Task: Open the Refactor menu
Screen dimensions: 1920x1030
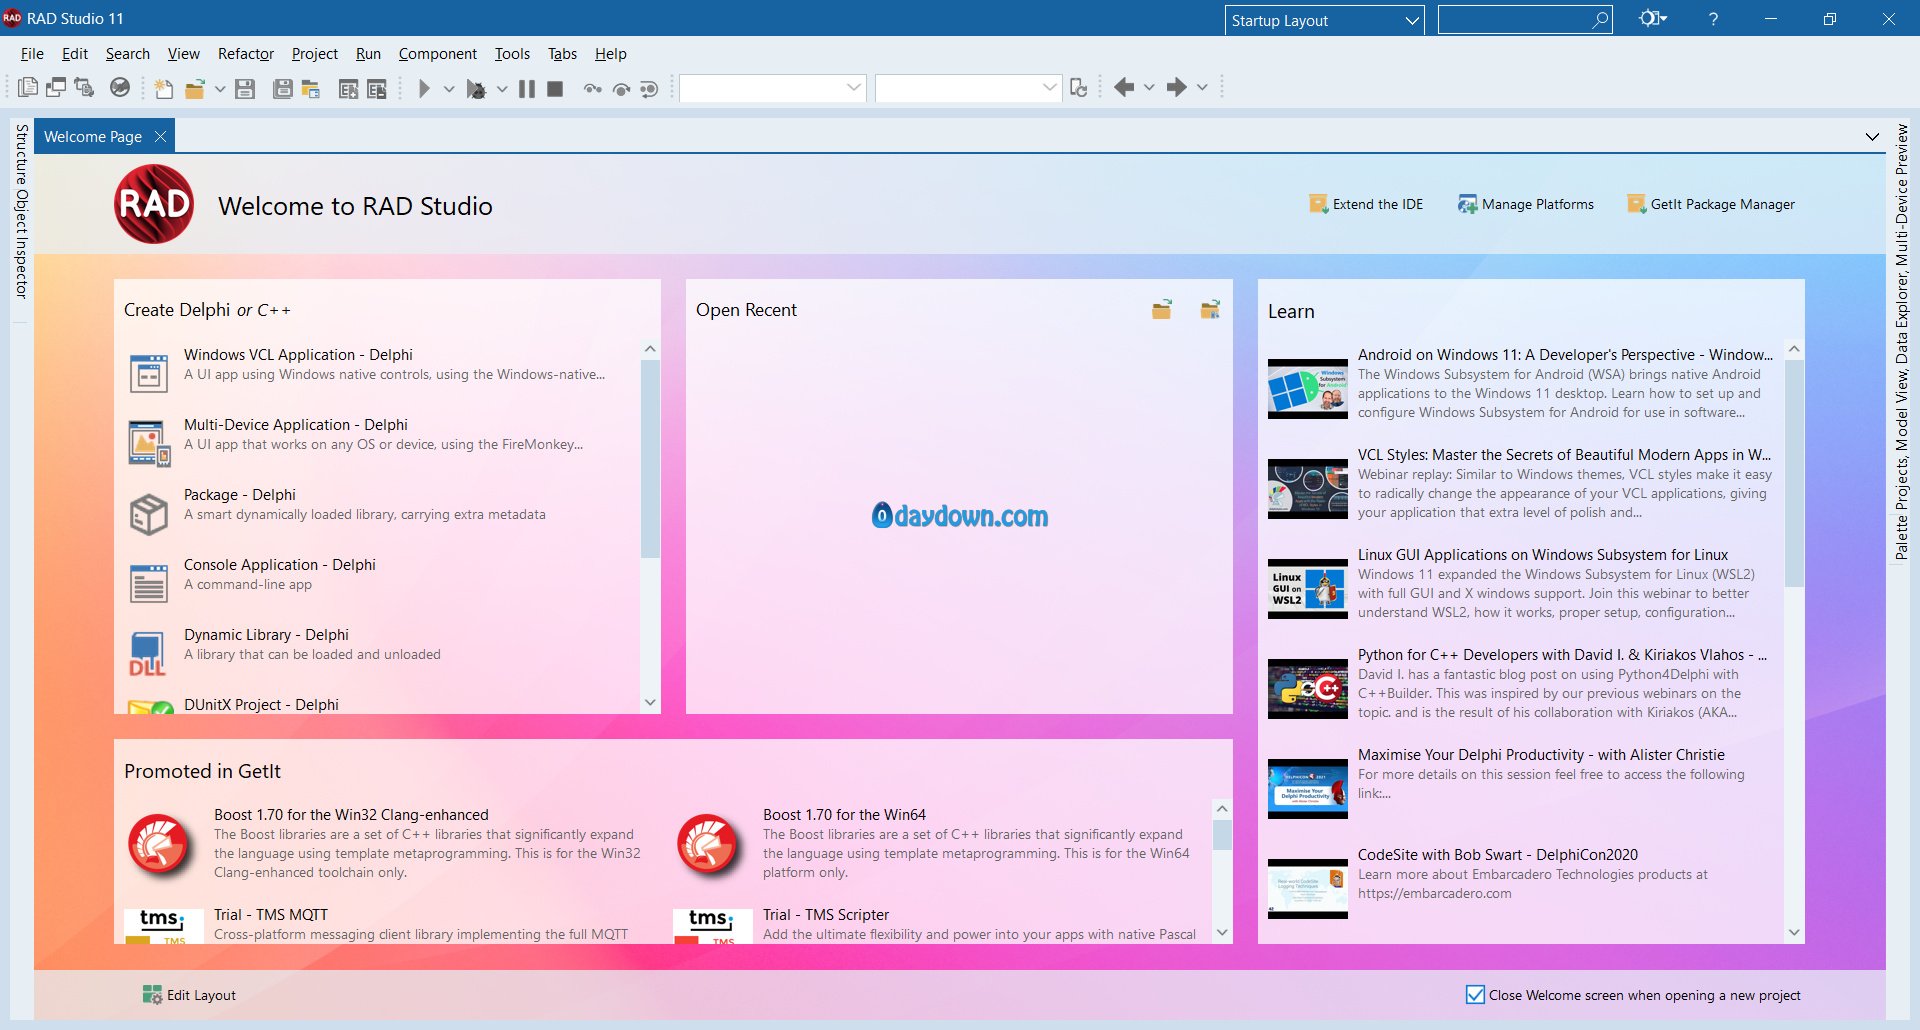Action: pos(246,54)
